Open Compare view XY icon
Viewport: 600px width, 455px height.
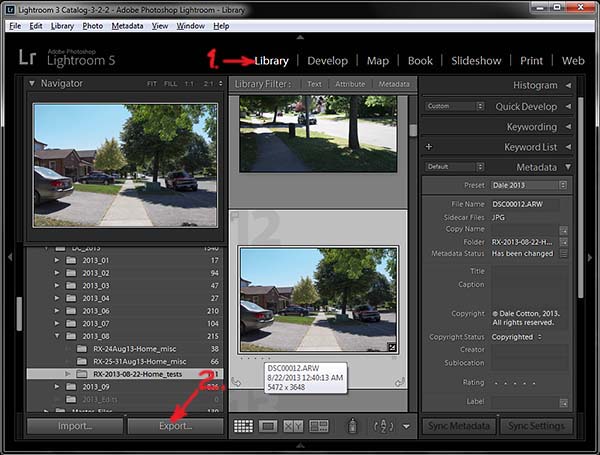click(293, 426)
